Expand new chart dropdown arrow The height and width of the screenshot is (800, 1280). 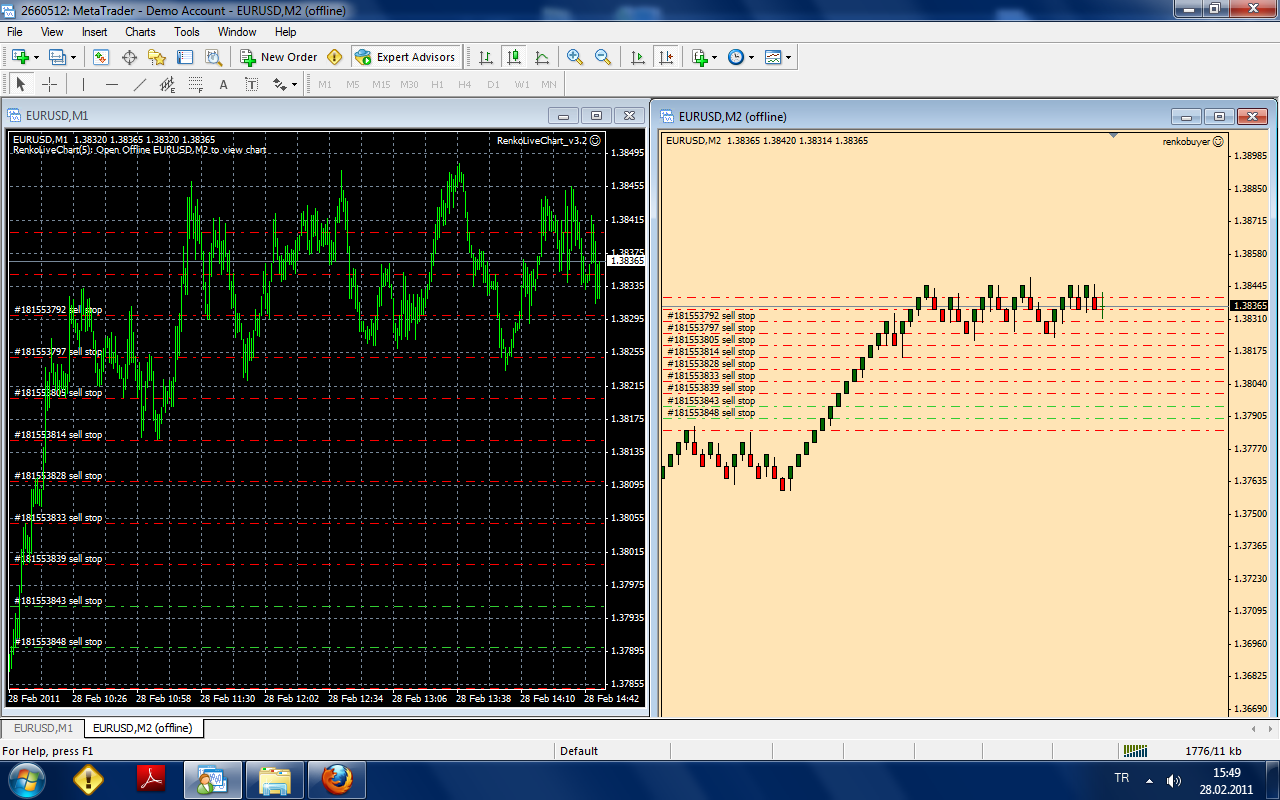[36, 58]
